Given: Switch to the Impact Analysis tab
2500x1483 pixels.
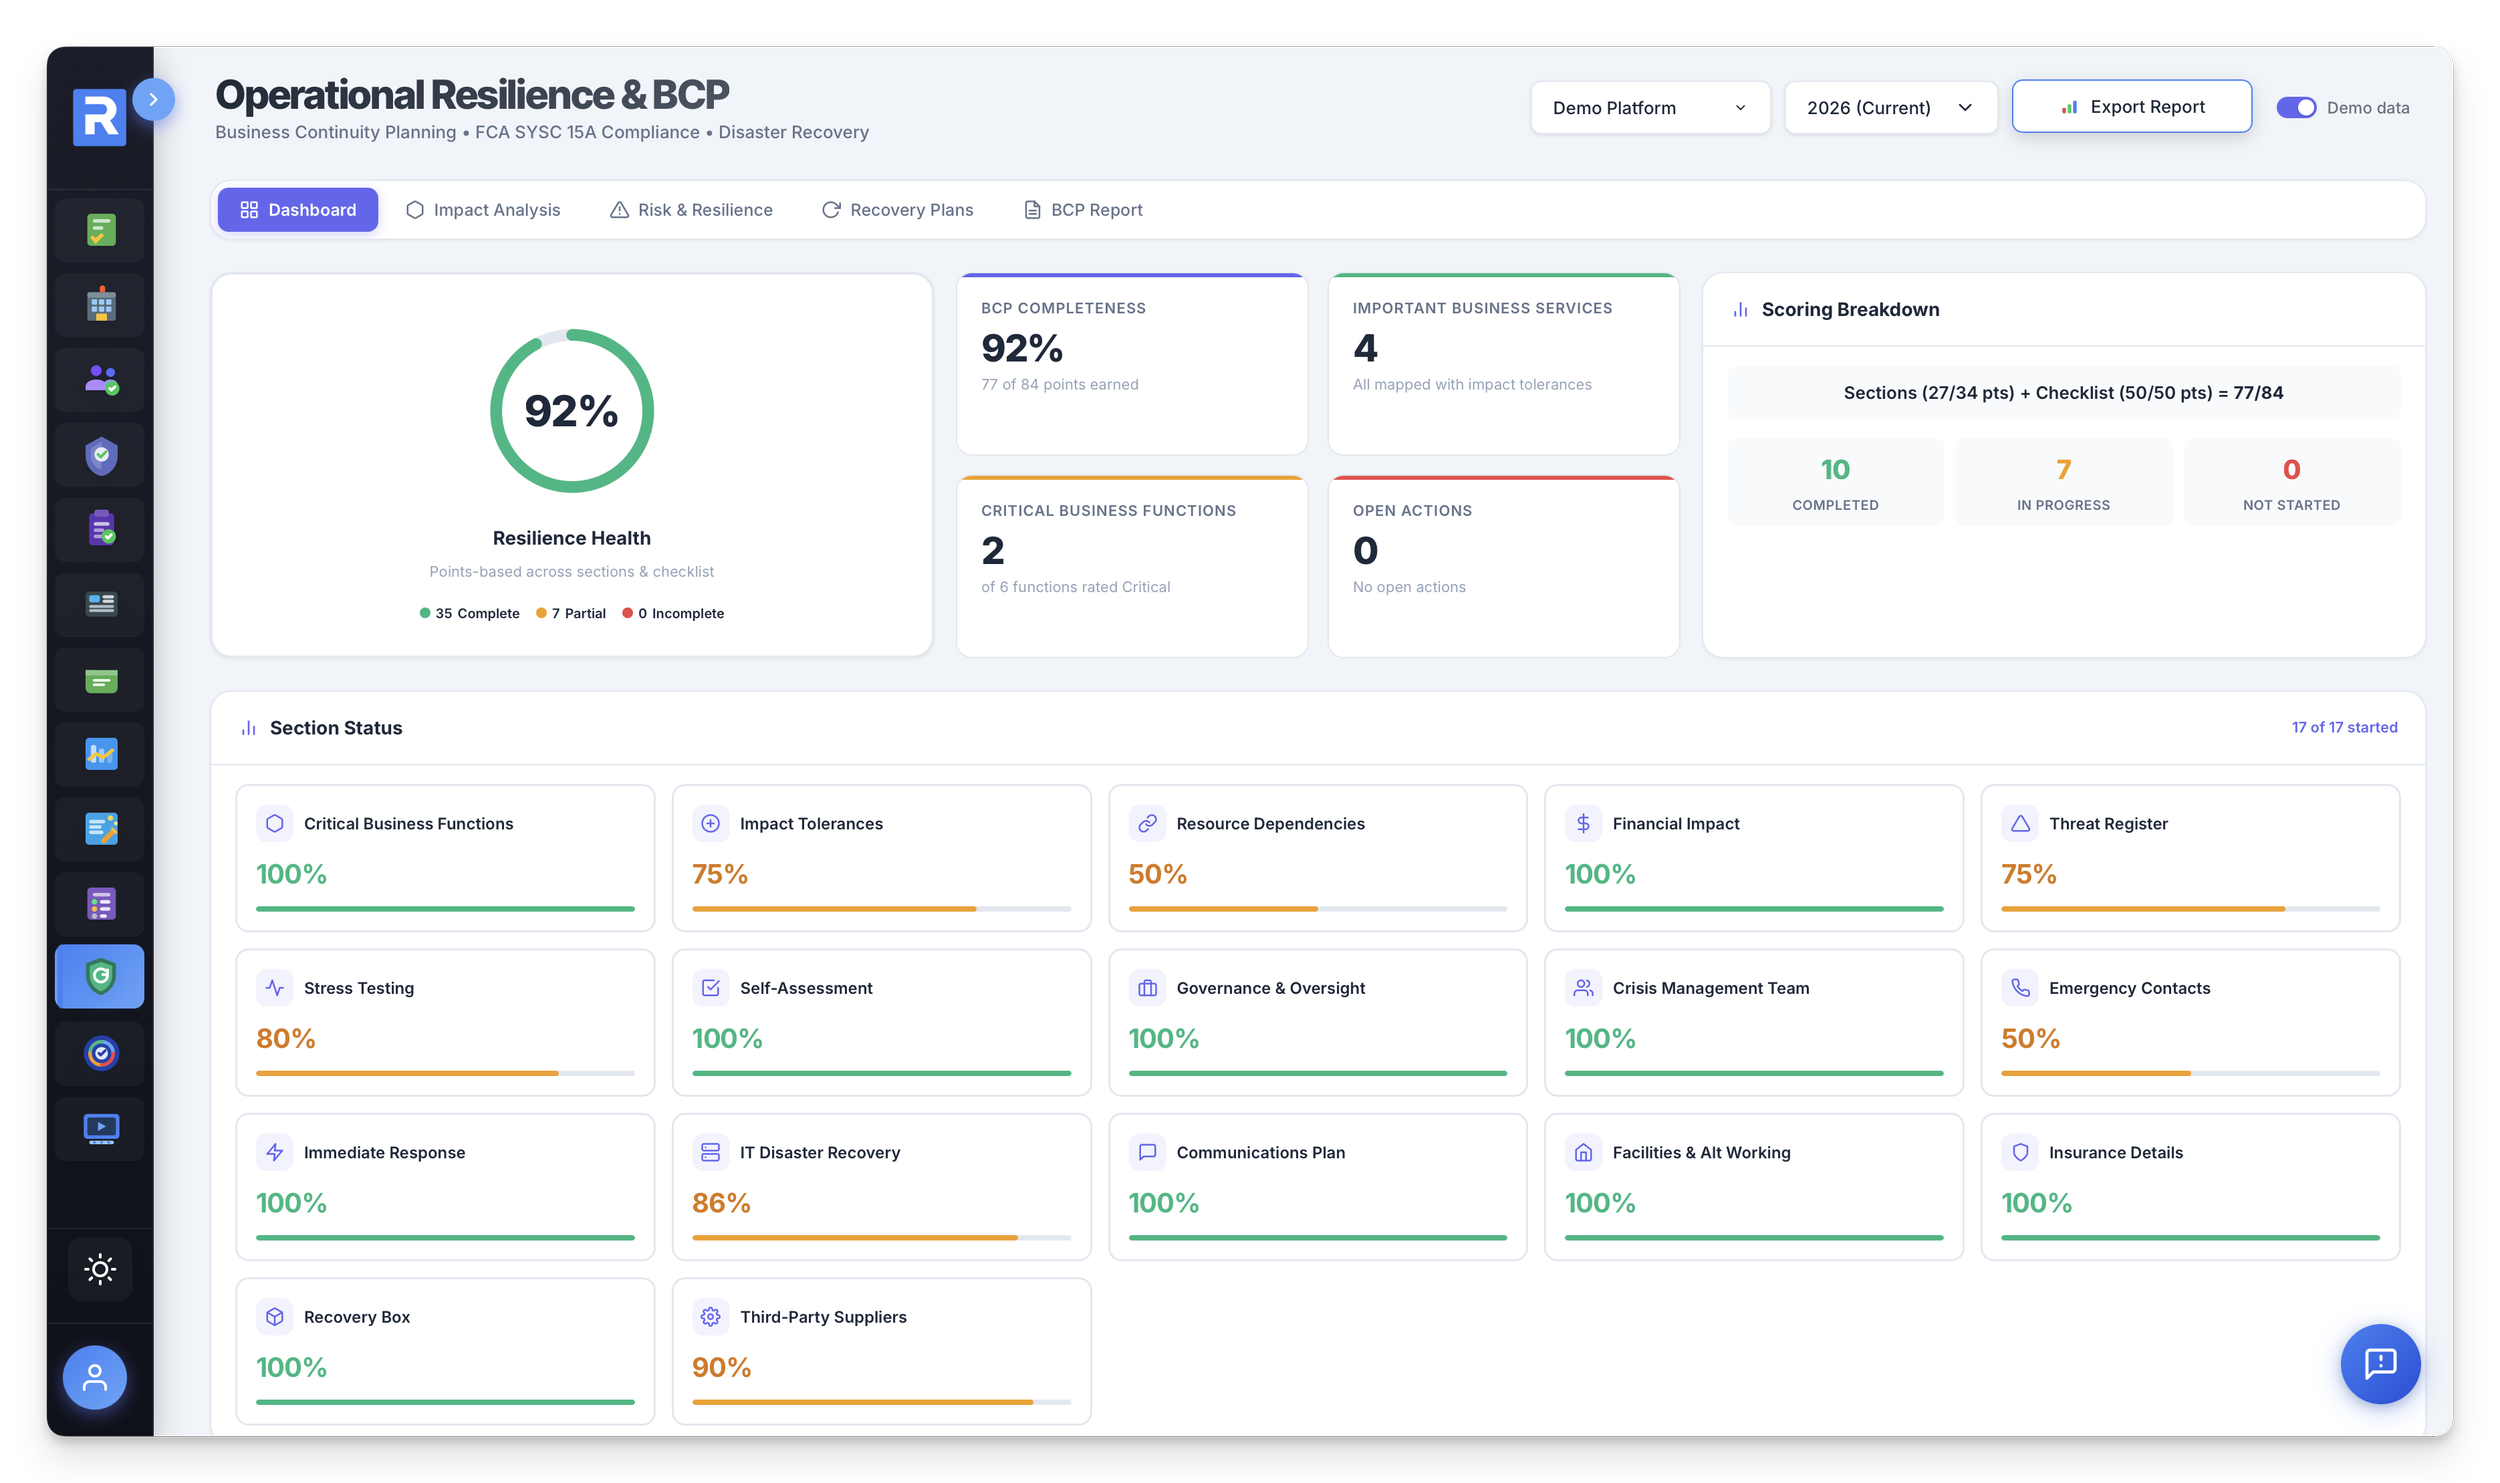Looking at the screenshot, I should point(483,209).
